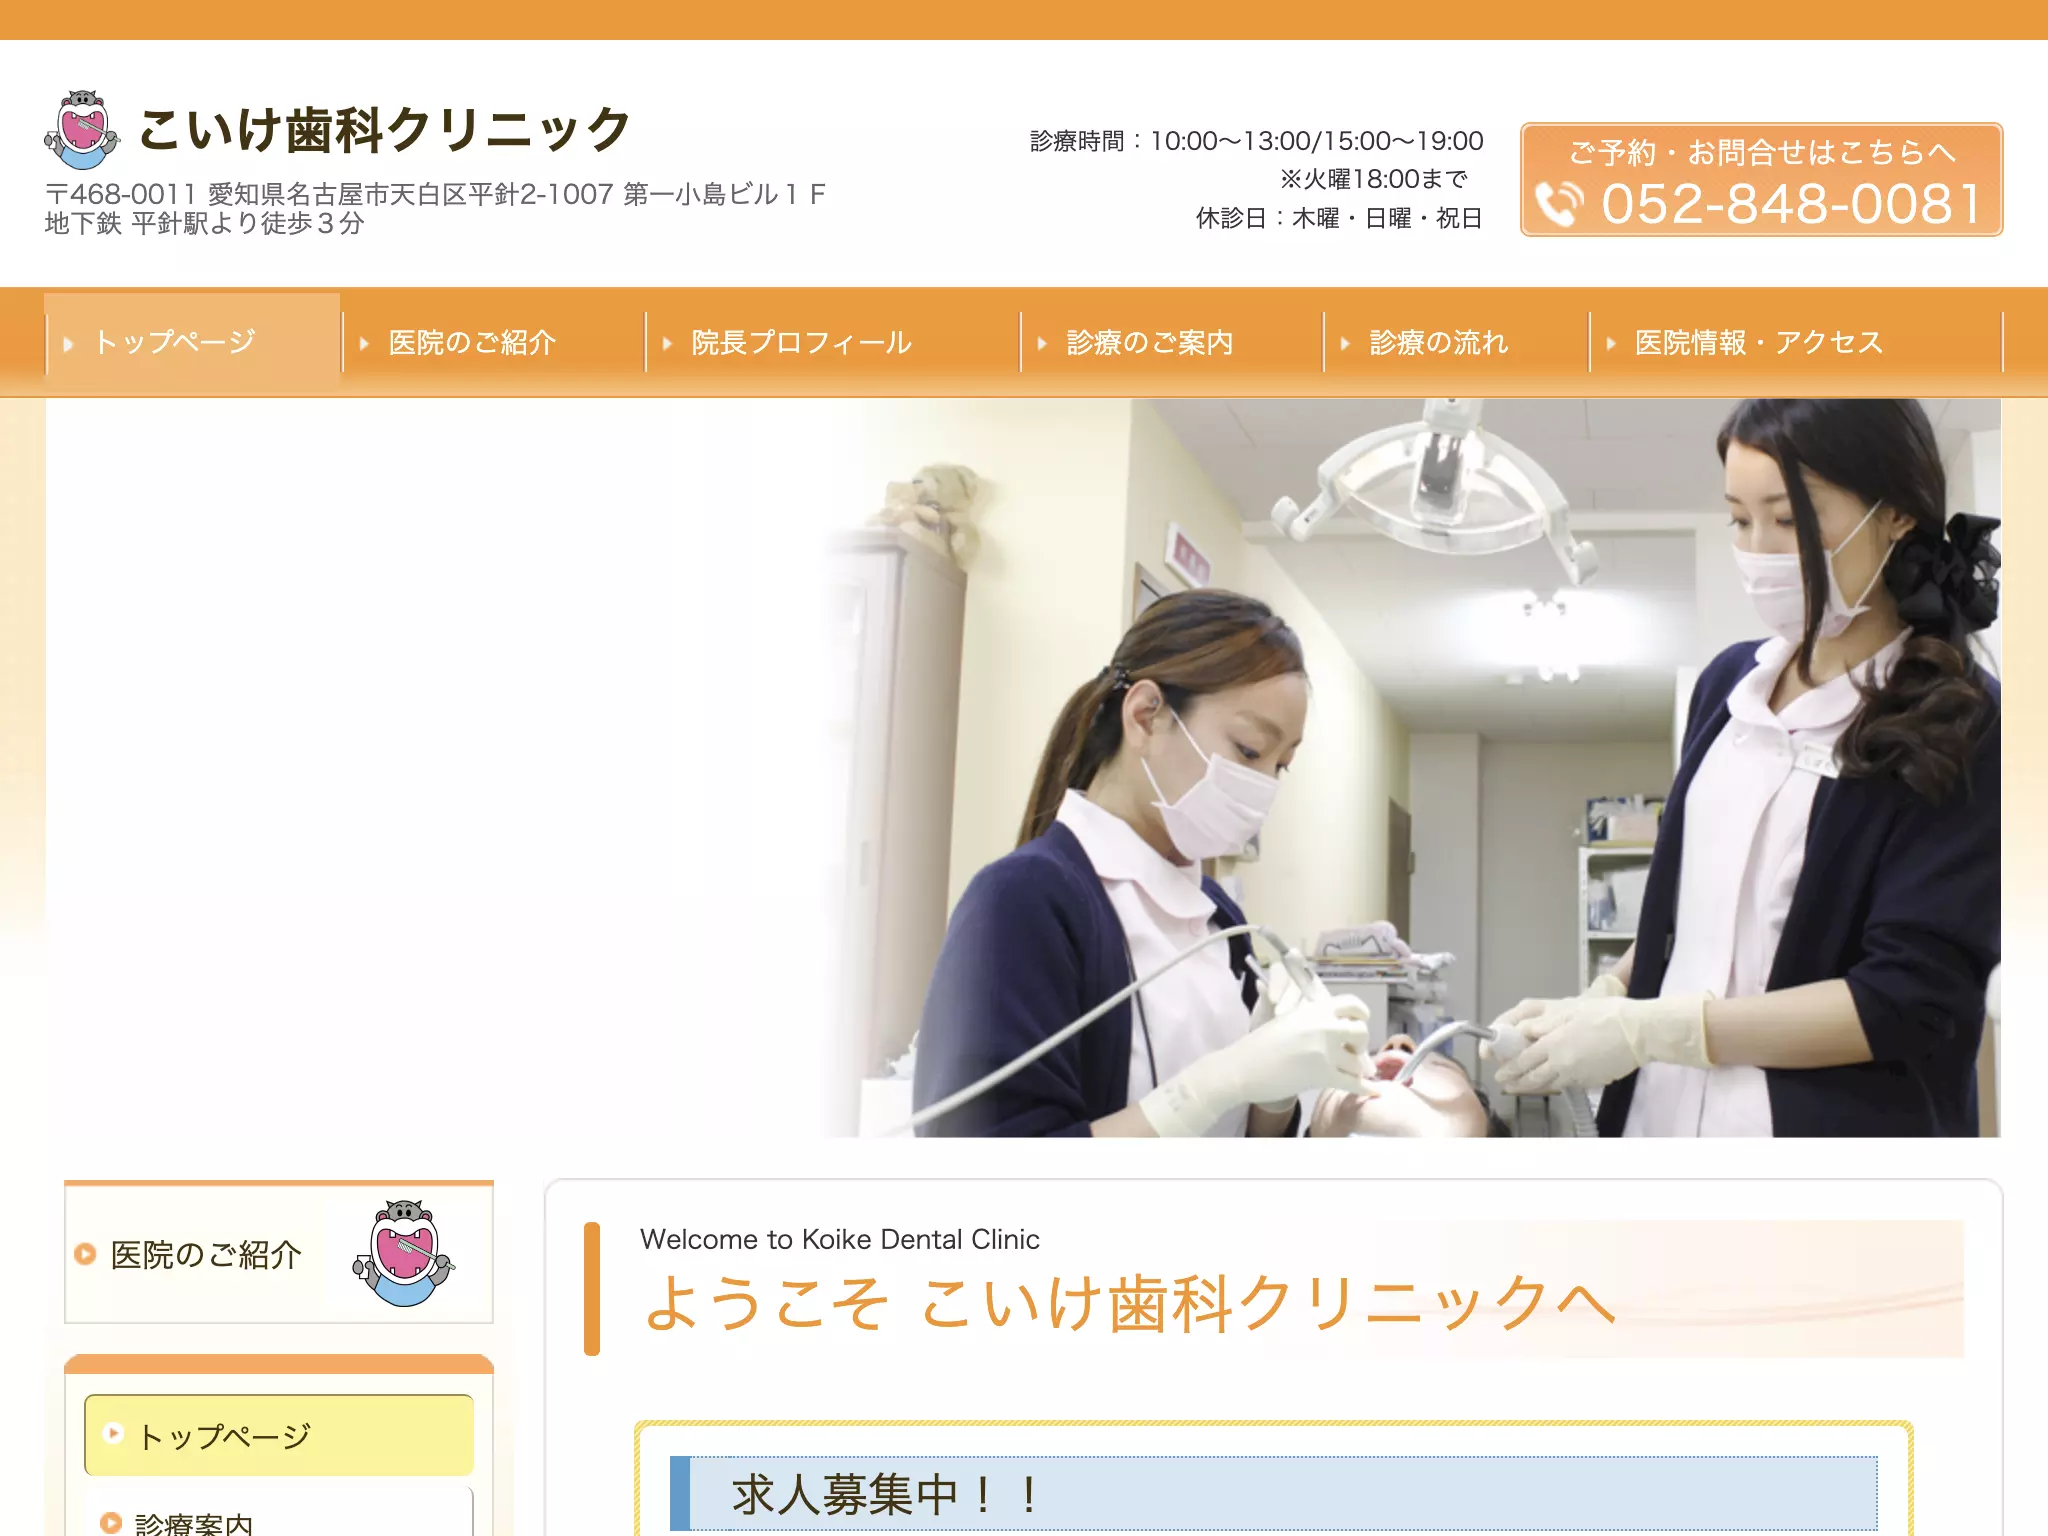Viewport: 2048px width, 1536px height.
Task: Click the orange bullet beside 診療案内
Action: tap(111, 1523)
